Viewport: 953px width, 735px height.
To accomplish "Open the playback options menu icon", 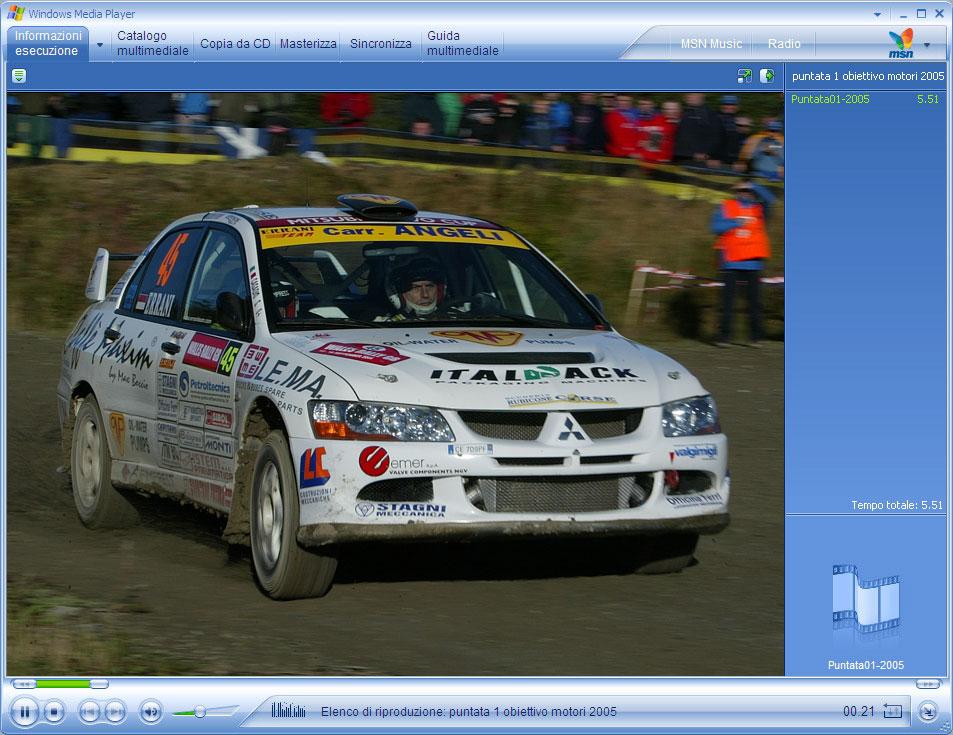I will 19,76.
